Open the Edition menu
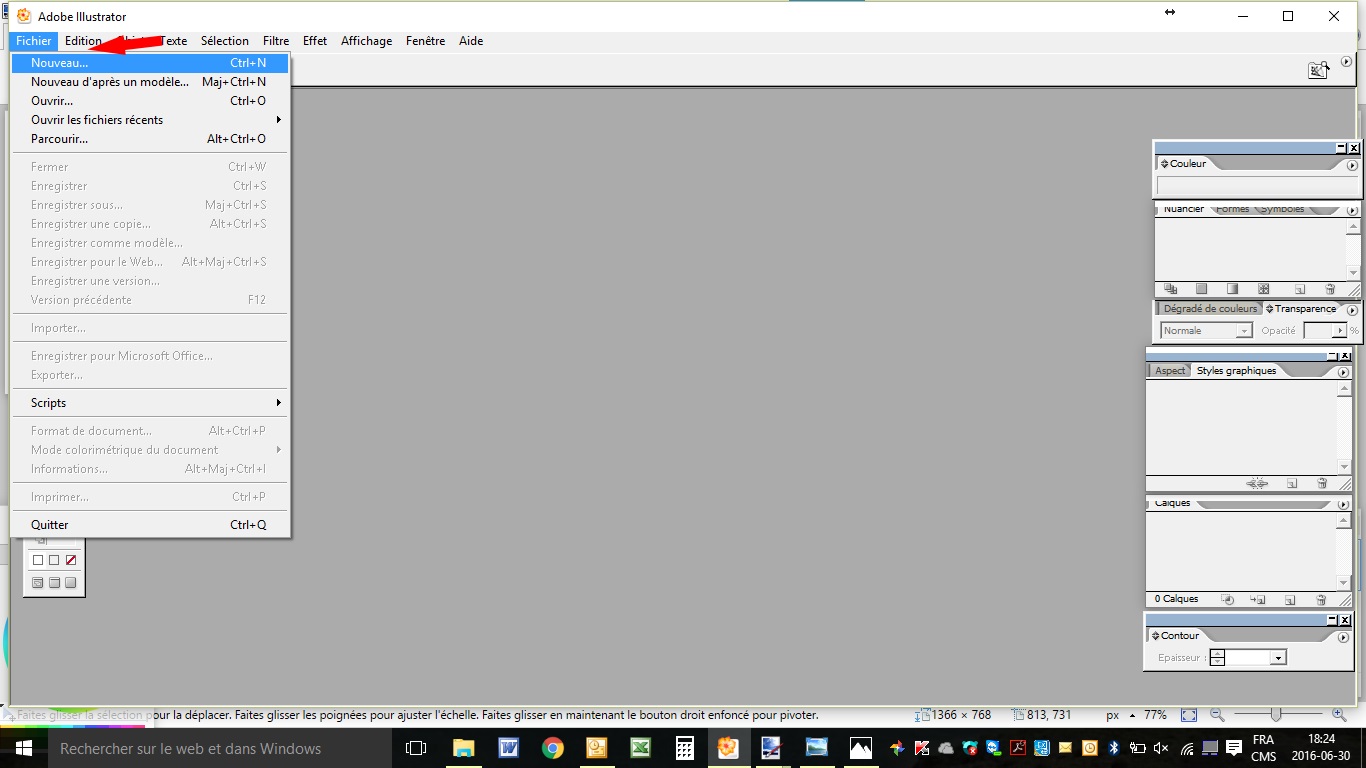 coord(83,41)
